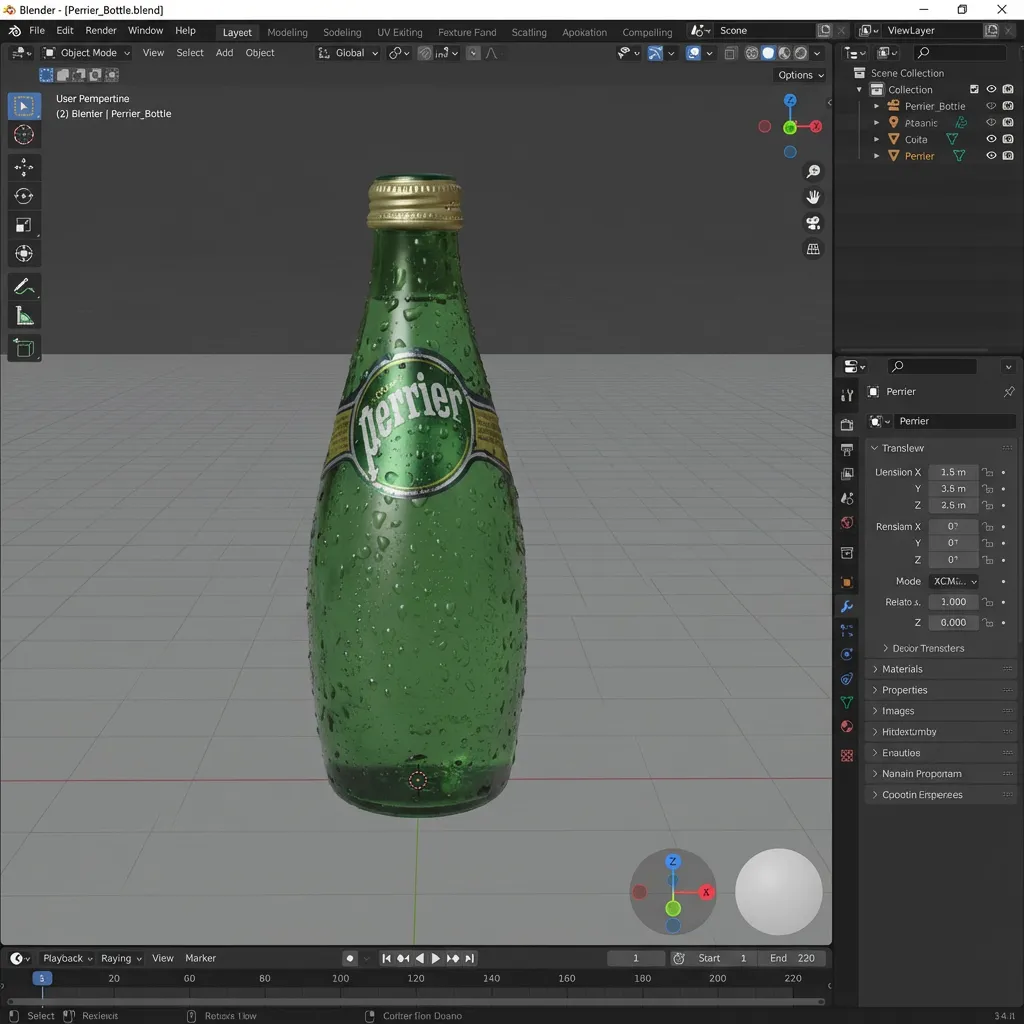Select the Measure tool
The image size is (1024, 1024).
[x=24, y=316]
